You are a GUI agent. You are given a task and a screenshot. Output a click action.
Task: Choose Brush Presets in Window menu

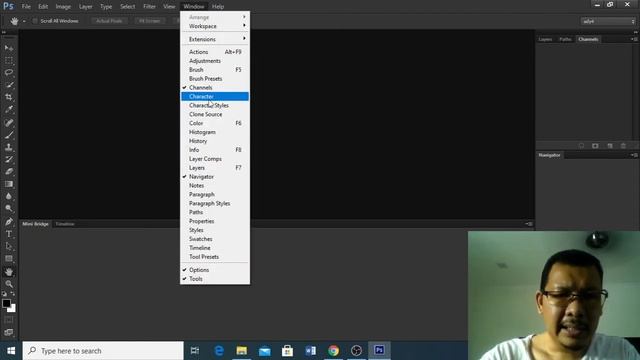(215, 78)
